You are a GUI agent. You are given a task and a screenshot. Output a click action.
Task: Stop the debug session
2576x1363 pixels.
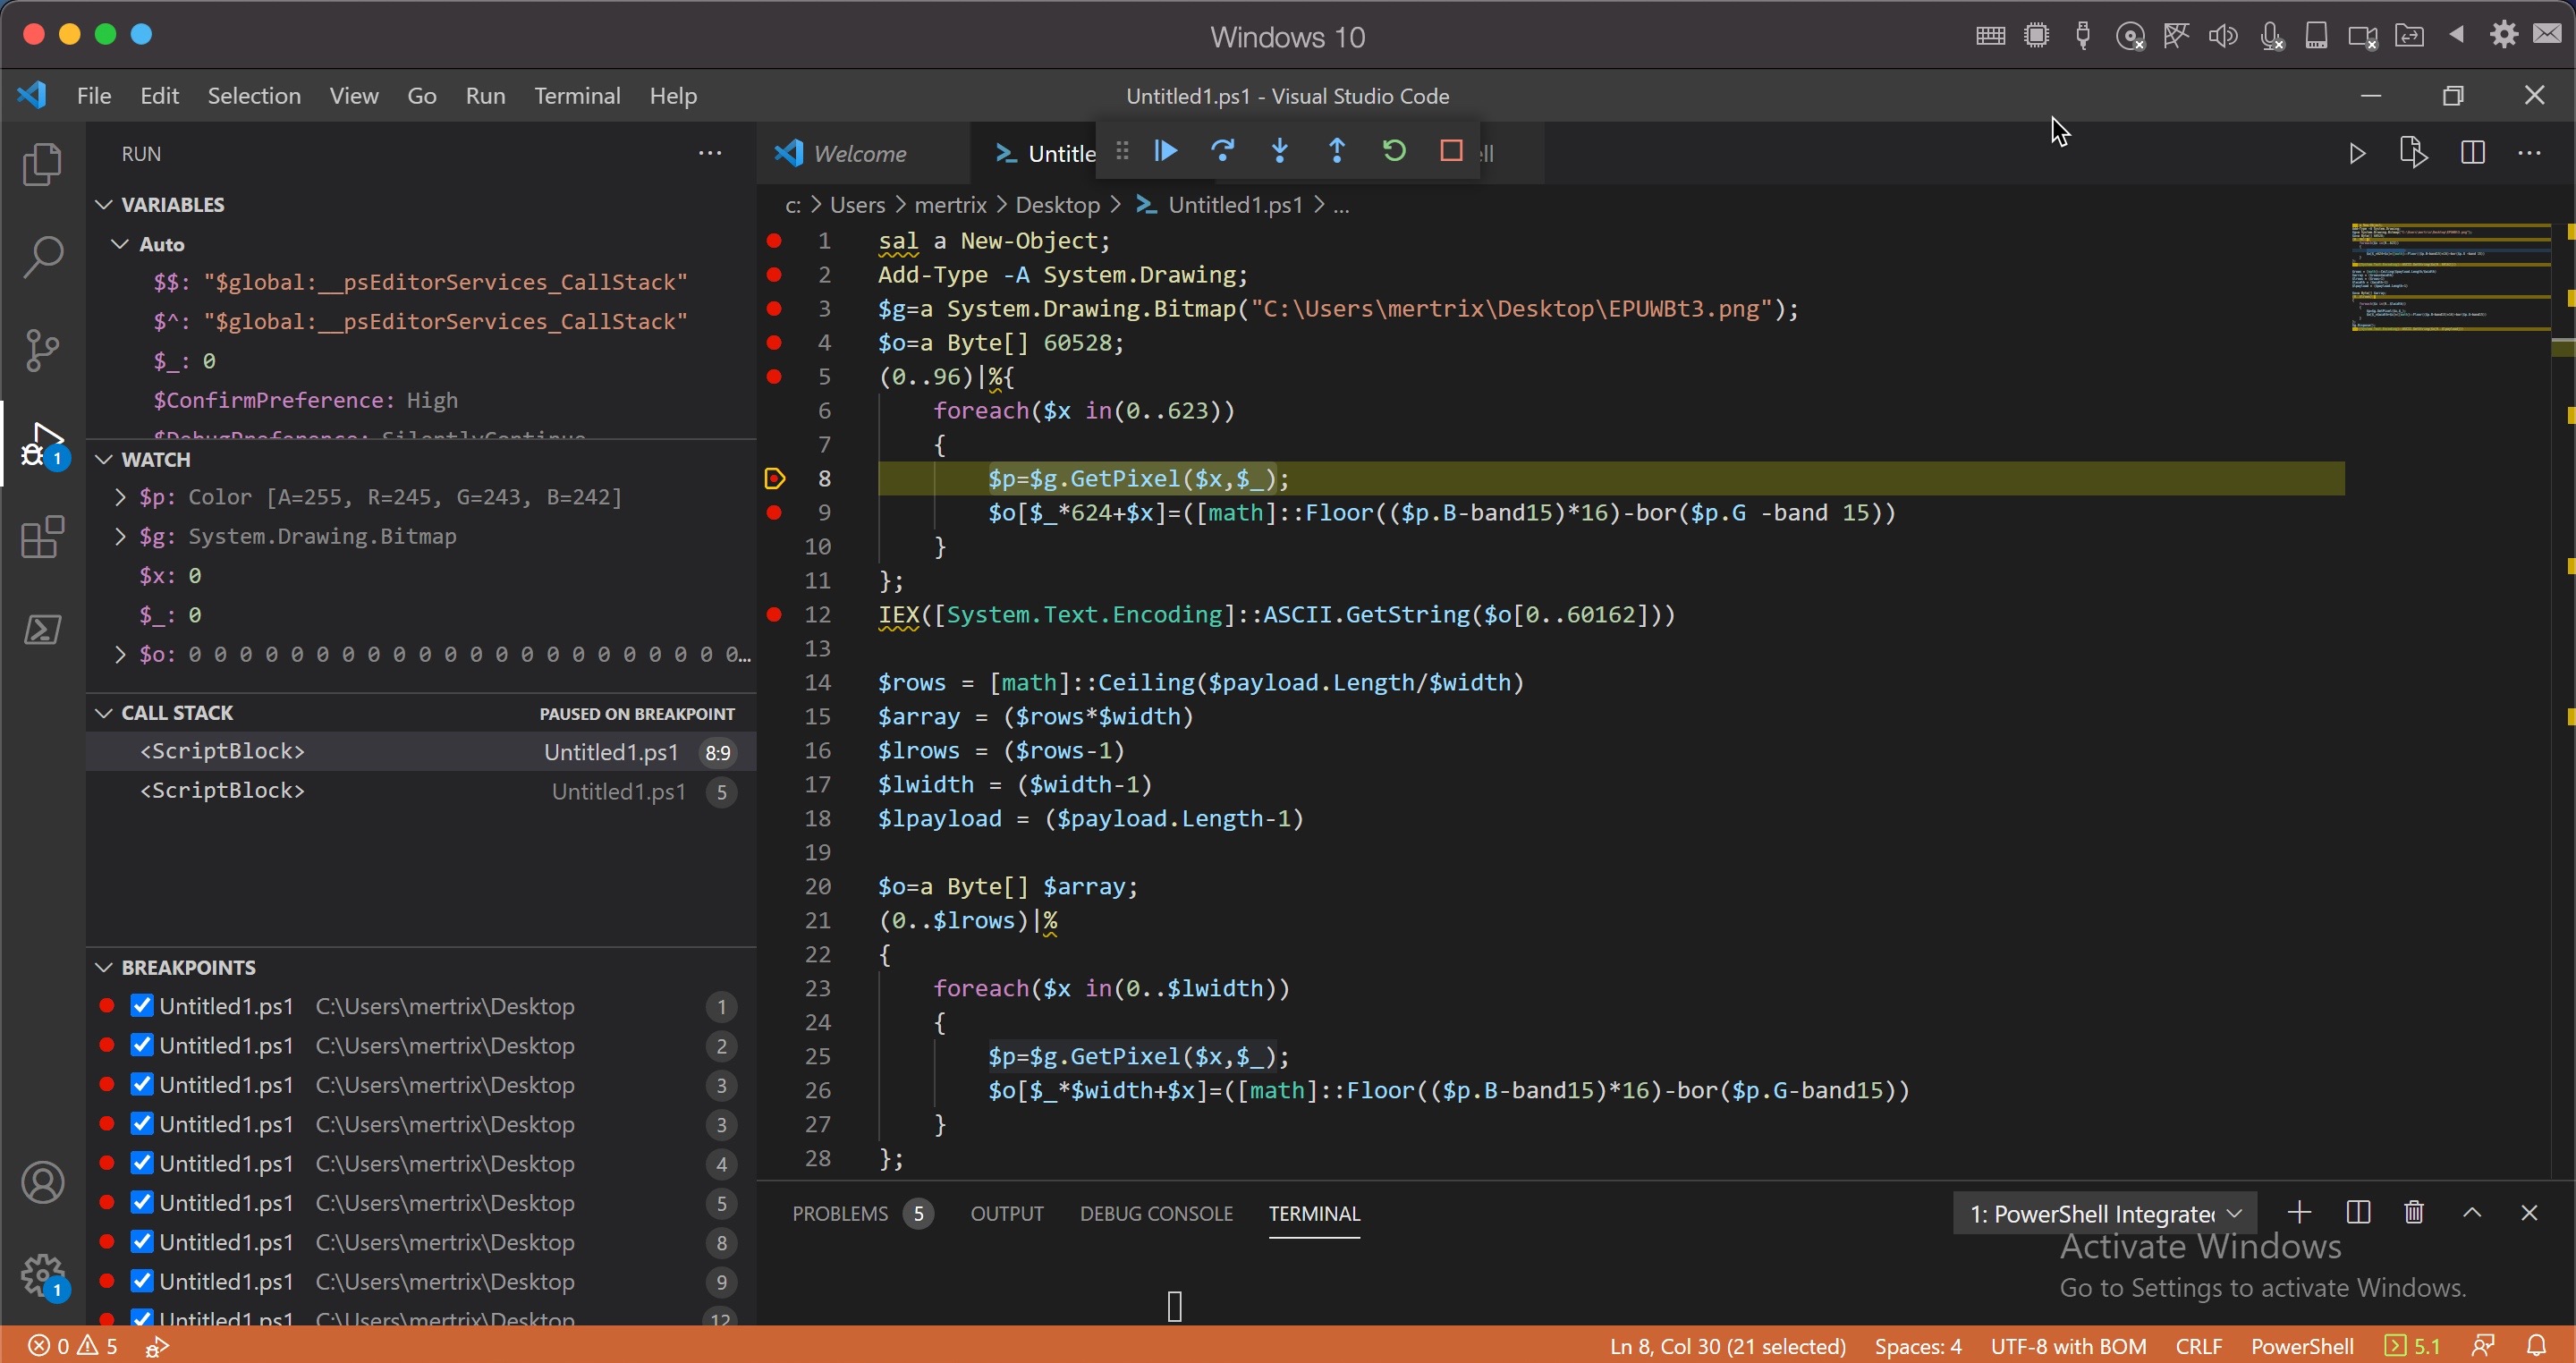click(x=1451, y=151)
